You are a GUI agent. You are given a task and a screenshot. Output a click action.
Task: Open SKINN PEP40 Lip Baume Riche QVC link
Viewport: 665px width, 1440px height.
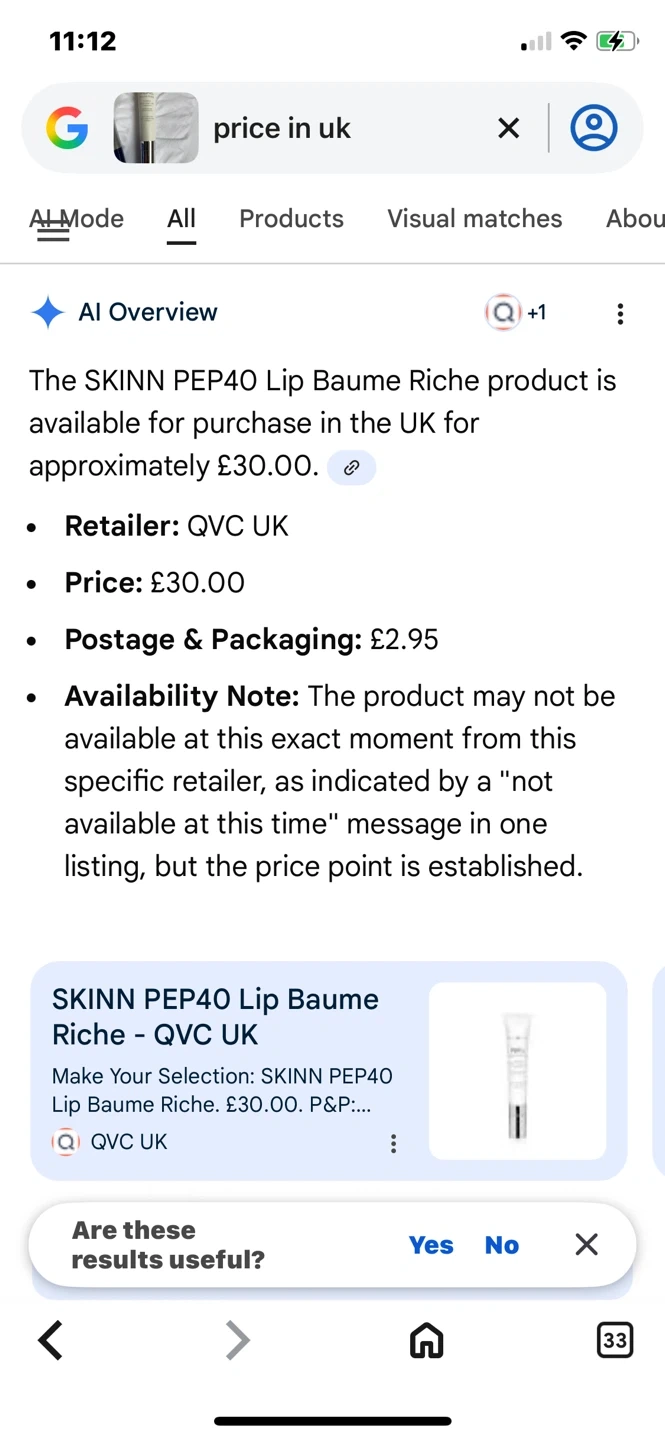pos(215,1016)
